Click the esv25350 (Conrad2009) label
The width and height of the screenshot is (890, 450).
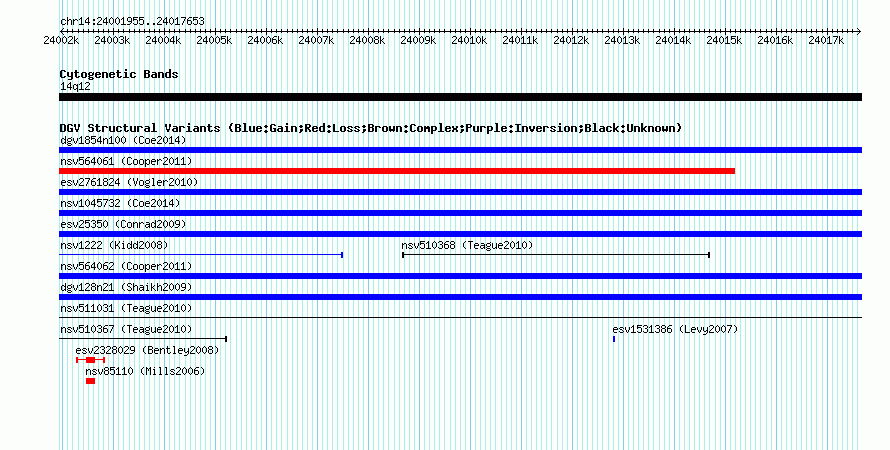point(123,224)
